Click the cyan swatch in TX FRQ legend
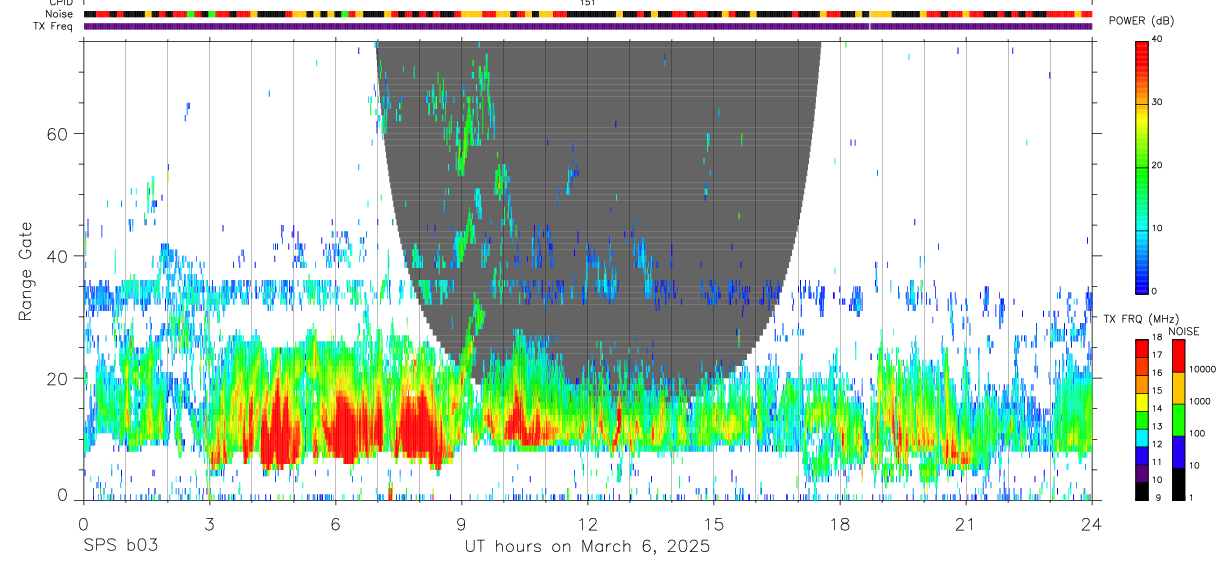The image size is (1228, 567). pos(1141,436)
